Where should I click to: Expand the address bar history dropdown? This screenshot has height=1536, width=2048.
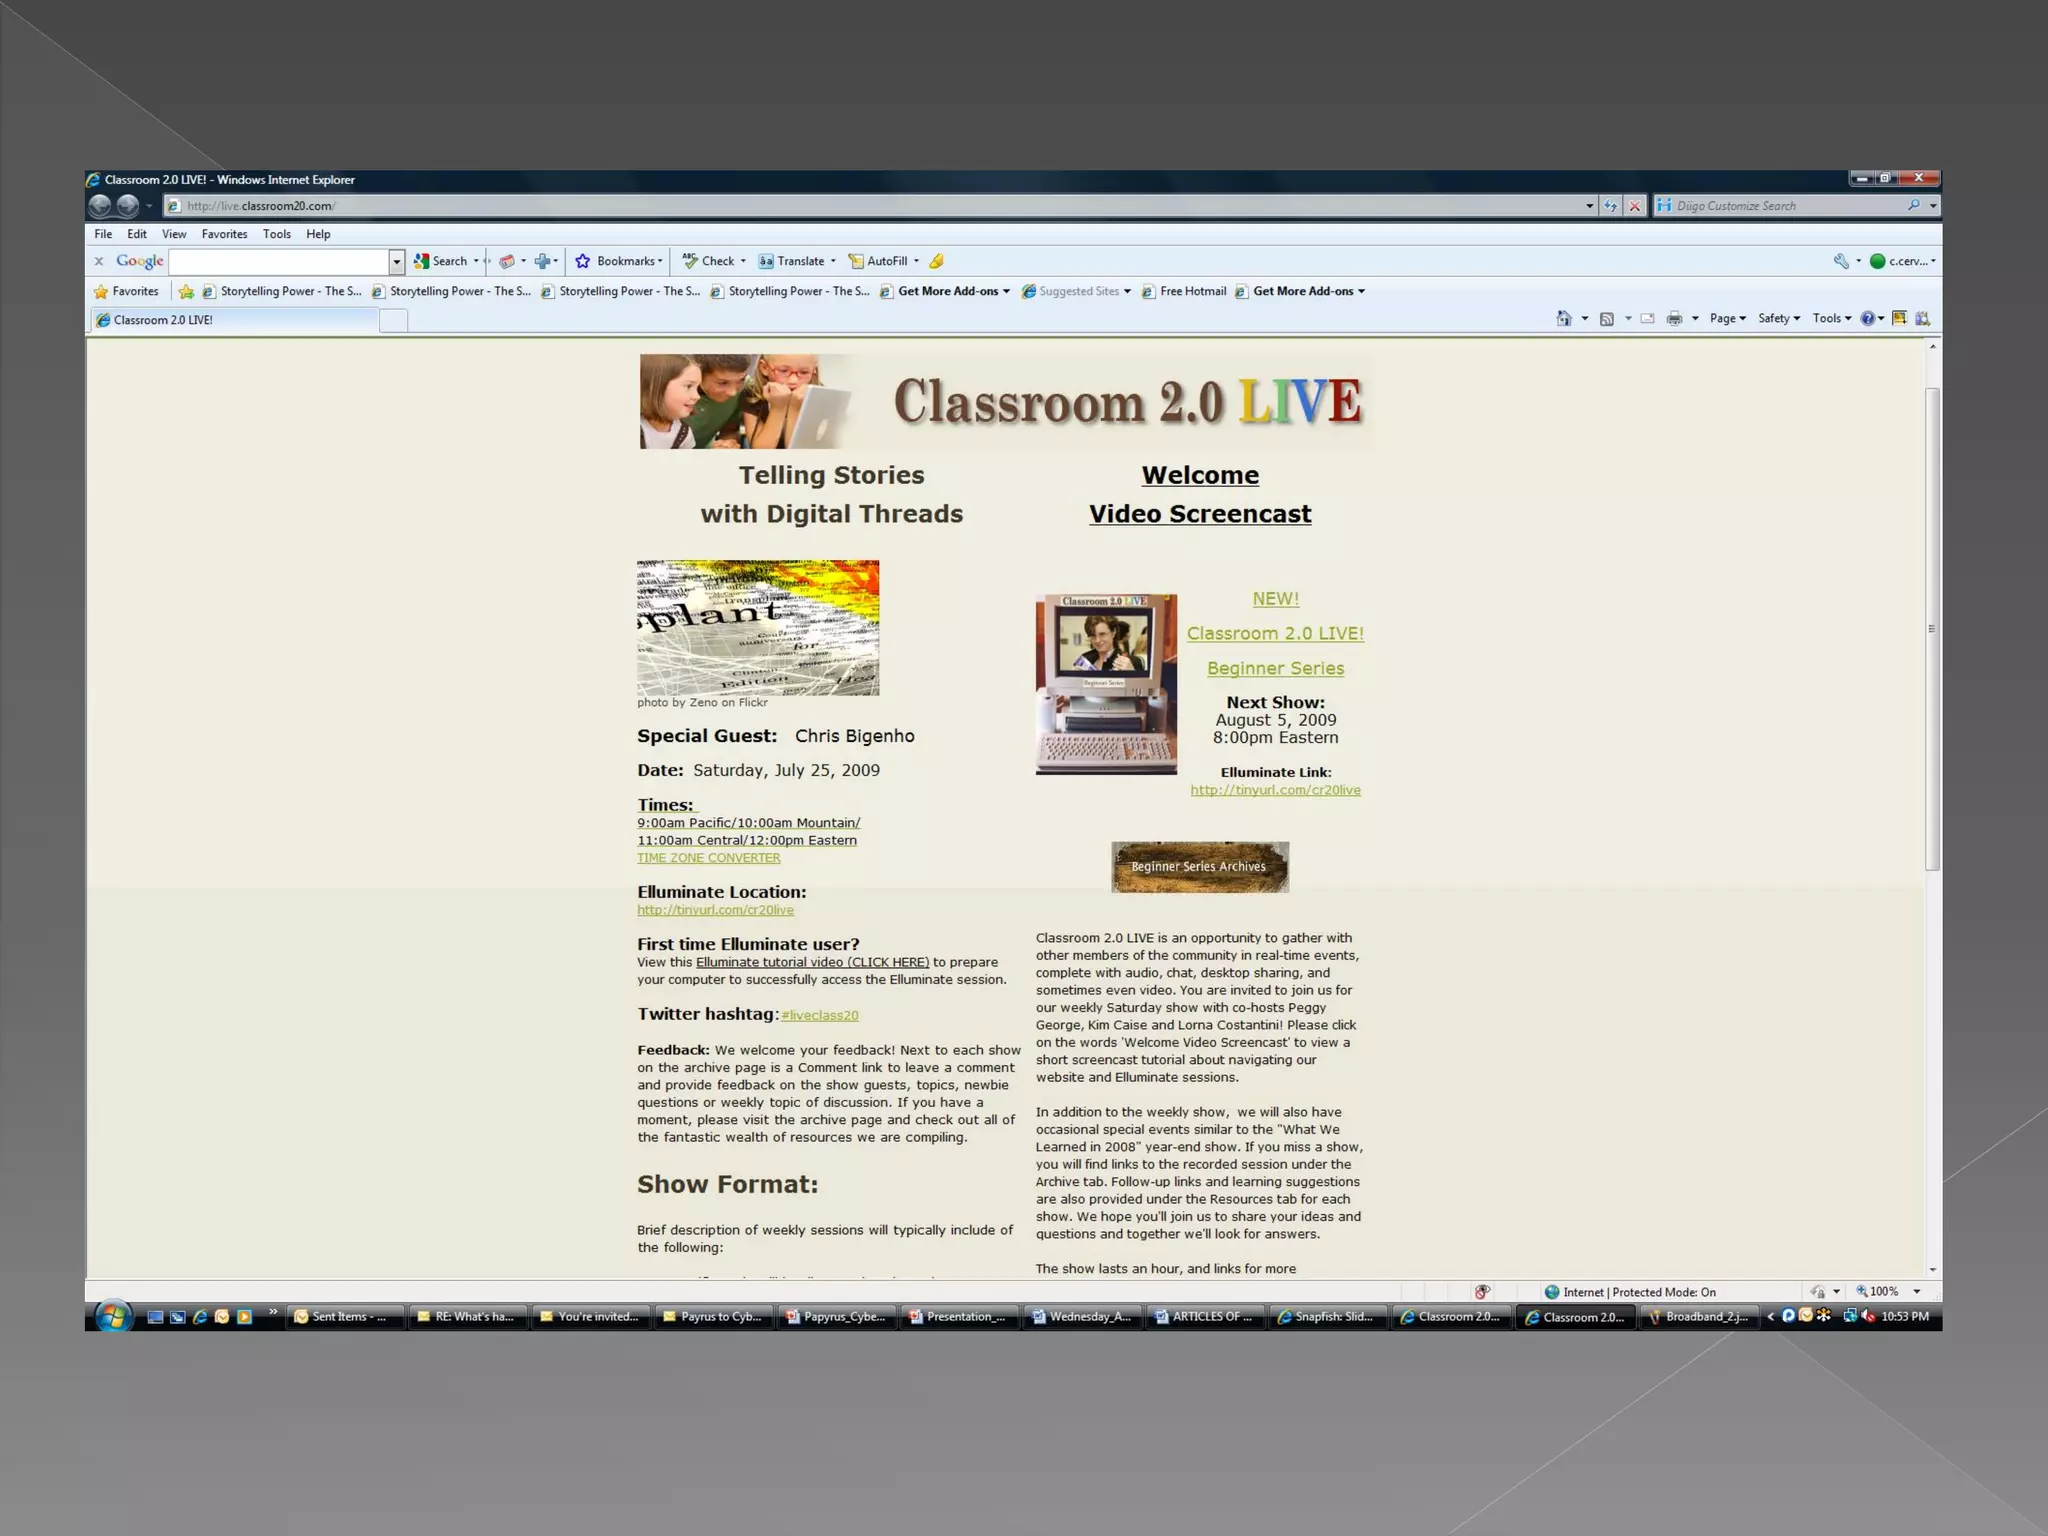coord(1590,206)
